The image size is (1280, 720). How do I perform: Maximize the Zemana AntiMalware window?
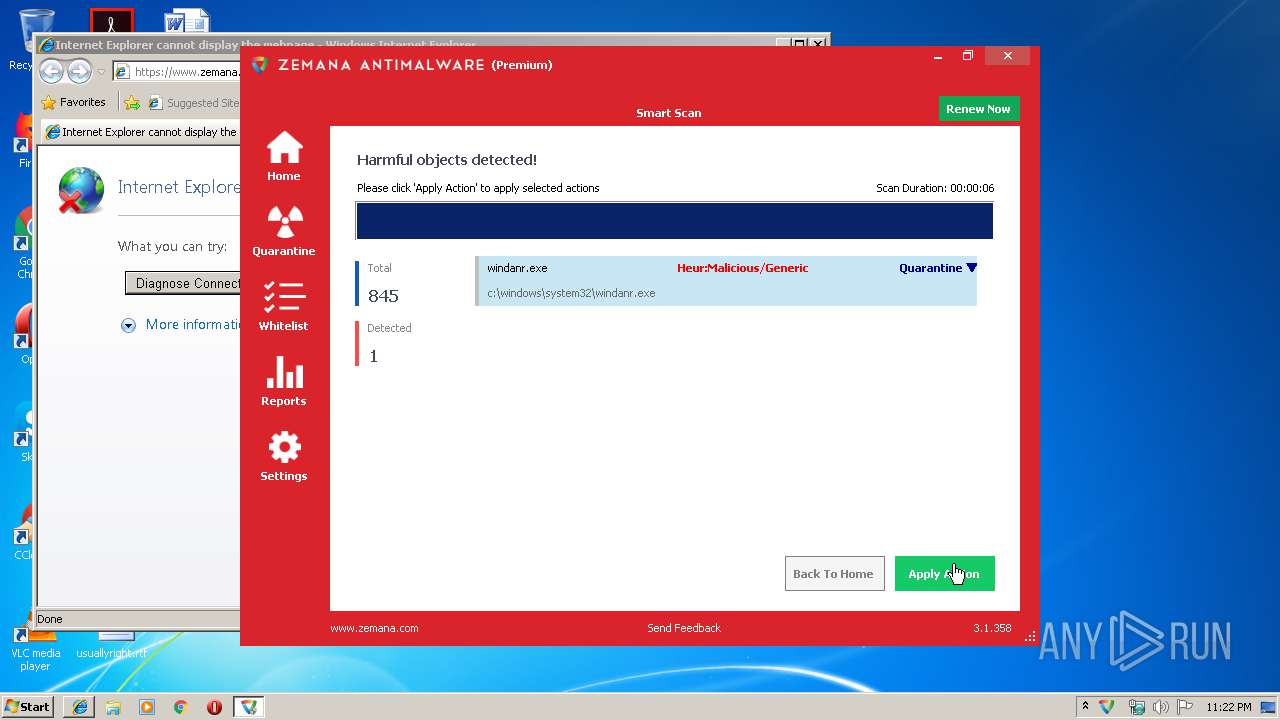(x=968, y=56)
